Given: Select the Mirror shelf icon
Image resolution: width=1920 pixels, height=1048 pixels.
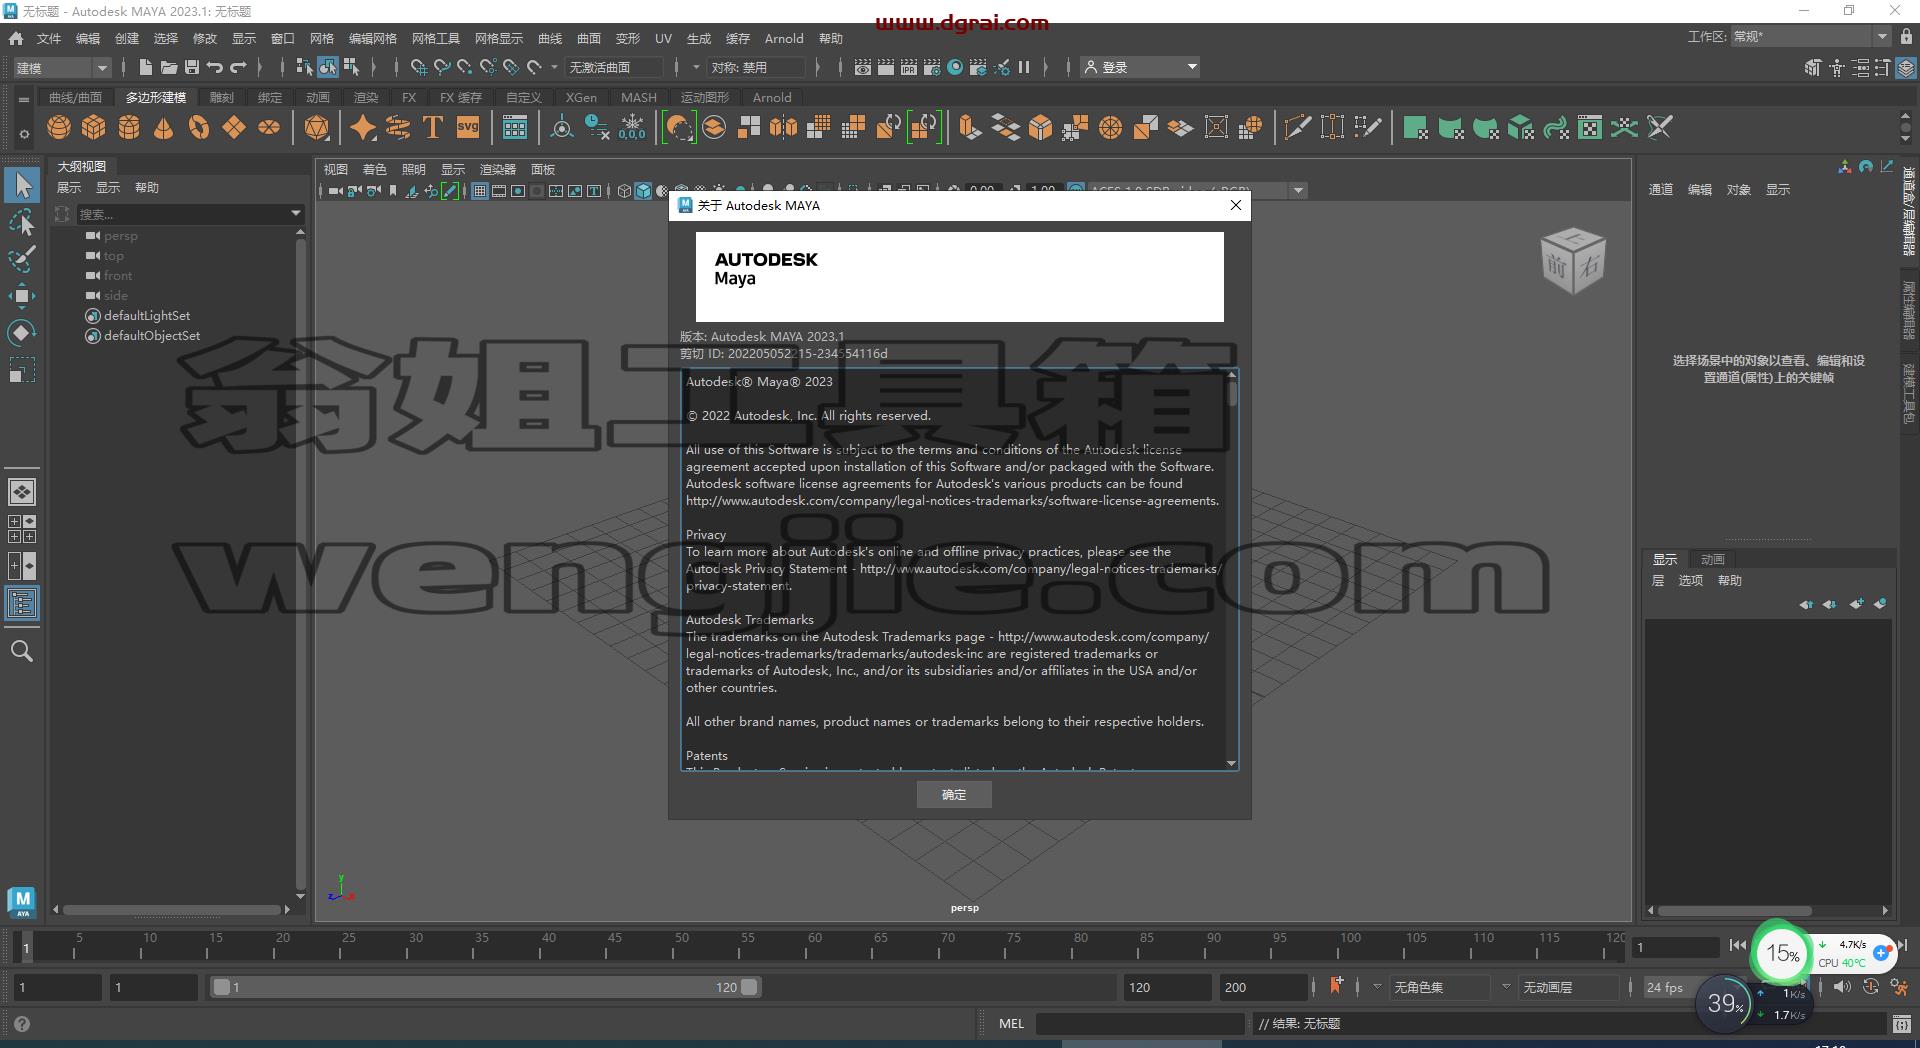Looking at the screenshot, I should click(784, 127).
